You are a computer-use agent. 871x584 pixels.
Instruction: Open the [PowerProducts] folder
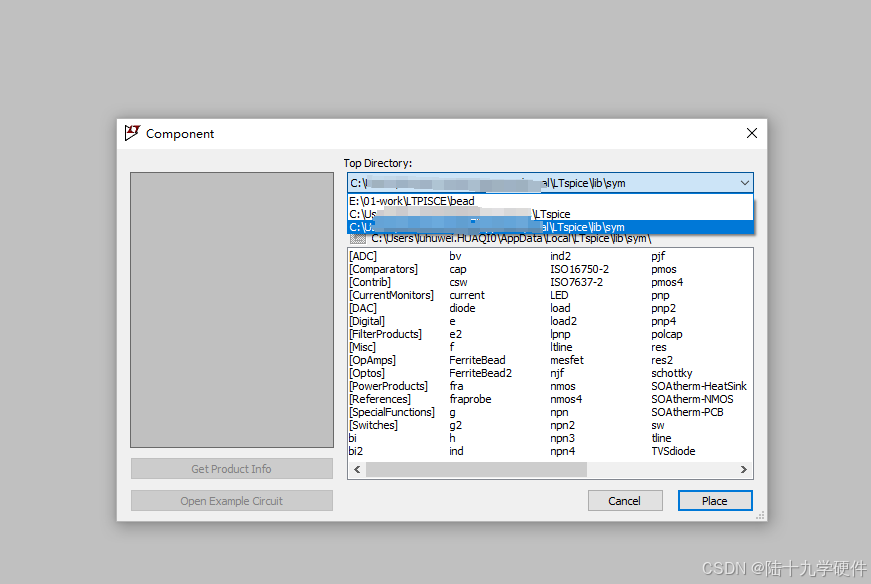388,386
